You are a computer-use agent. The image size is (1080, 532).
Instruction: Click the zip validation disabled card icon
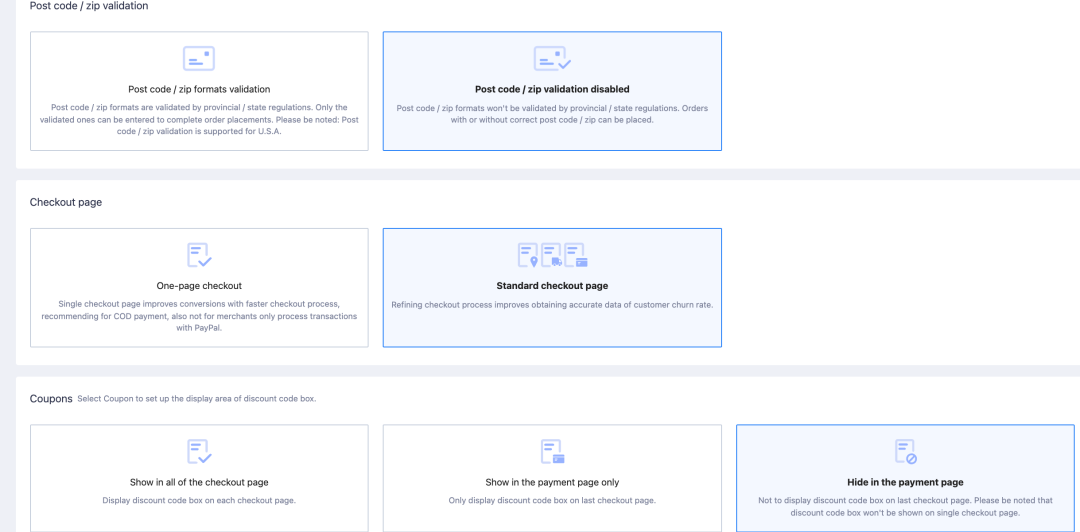(x=552, y=59)
